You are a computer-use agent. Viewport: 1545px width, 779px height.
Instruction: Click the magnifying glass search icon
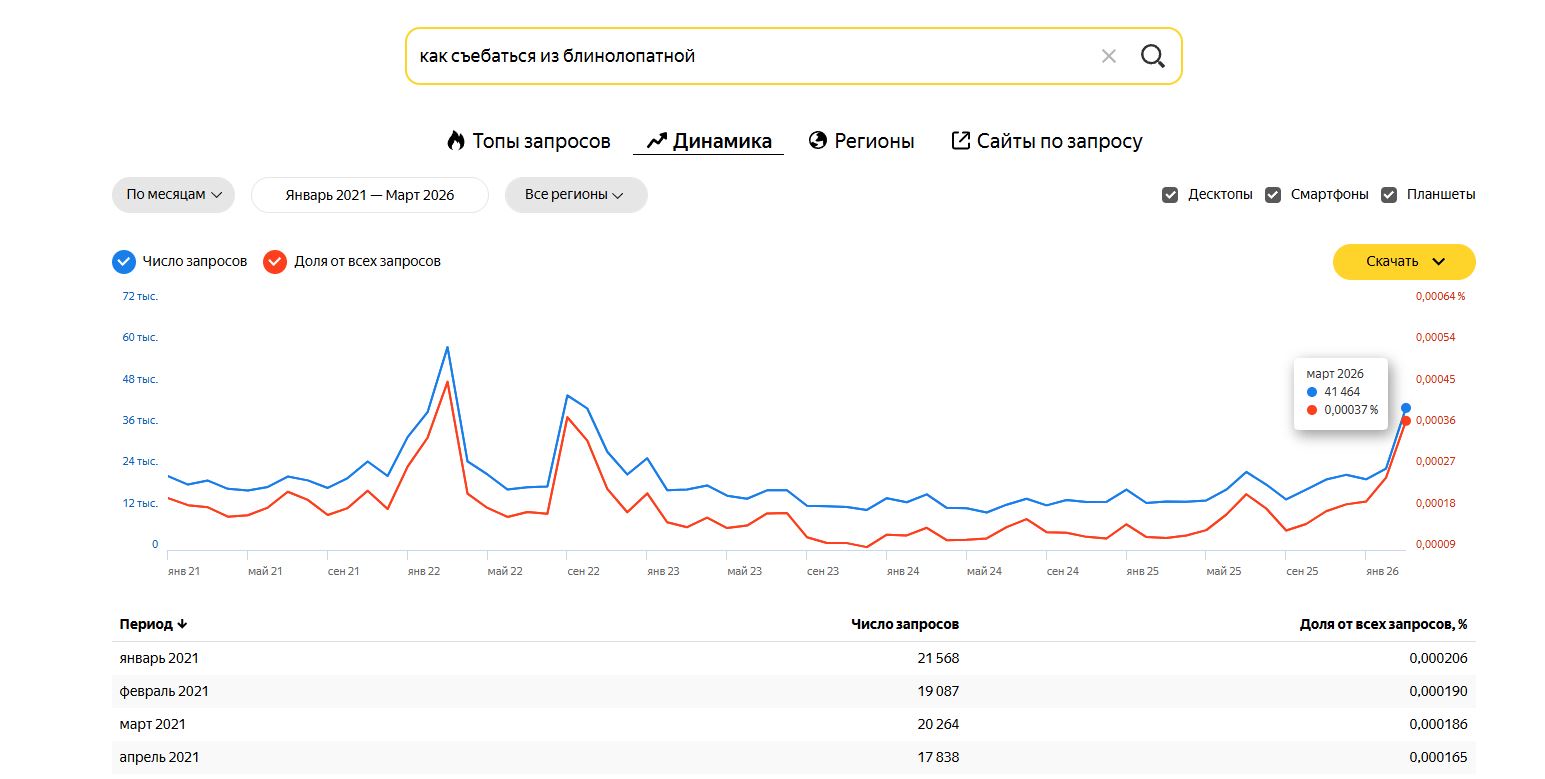(x=1153, y=56)
